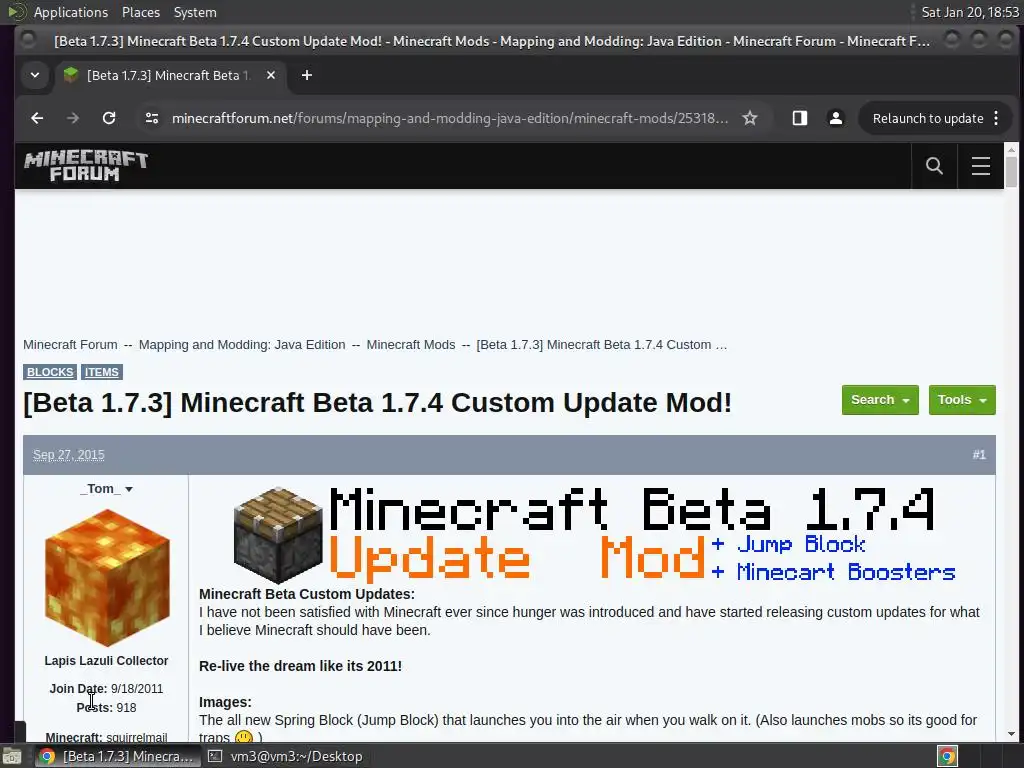Open the forum search magnifier icon
This screenshot has width=1024, height=768.
tap(935, 166)
